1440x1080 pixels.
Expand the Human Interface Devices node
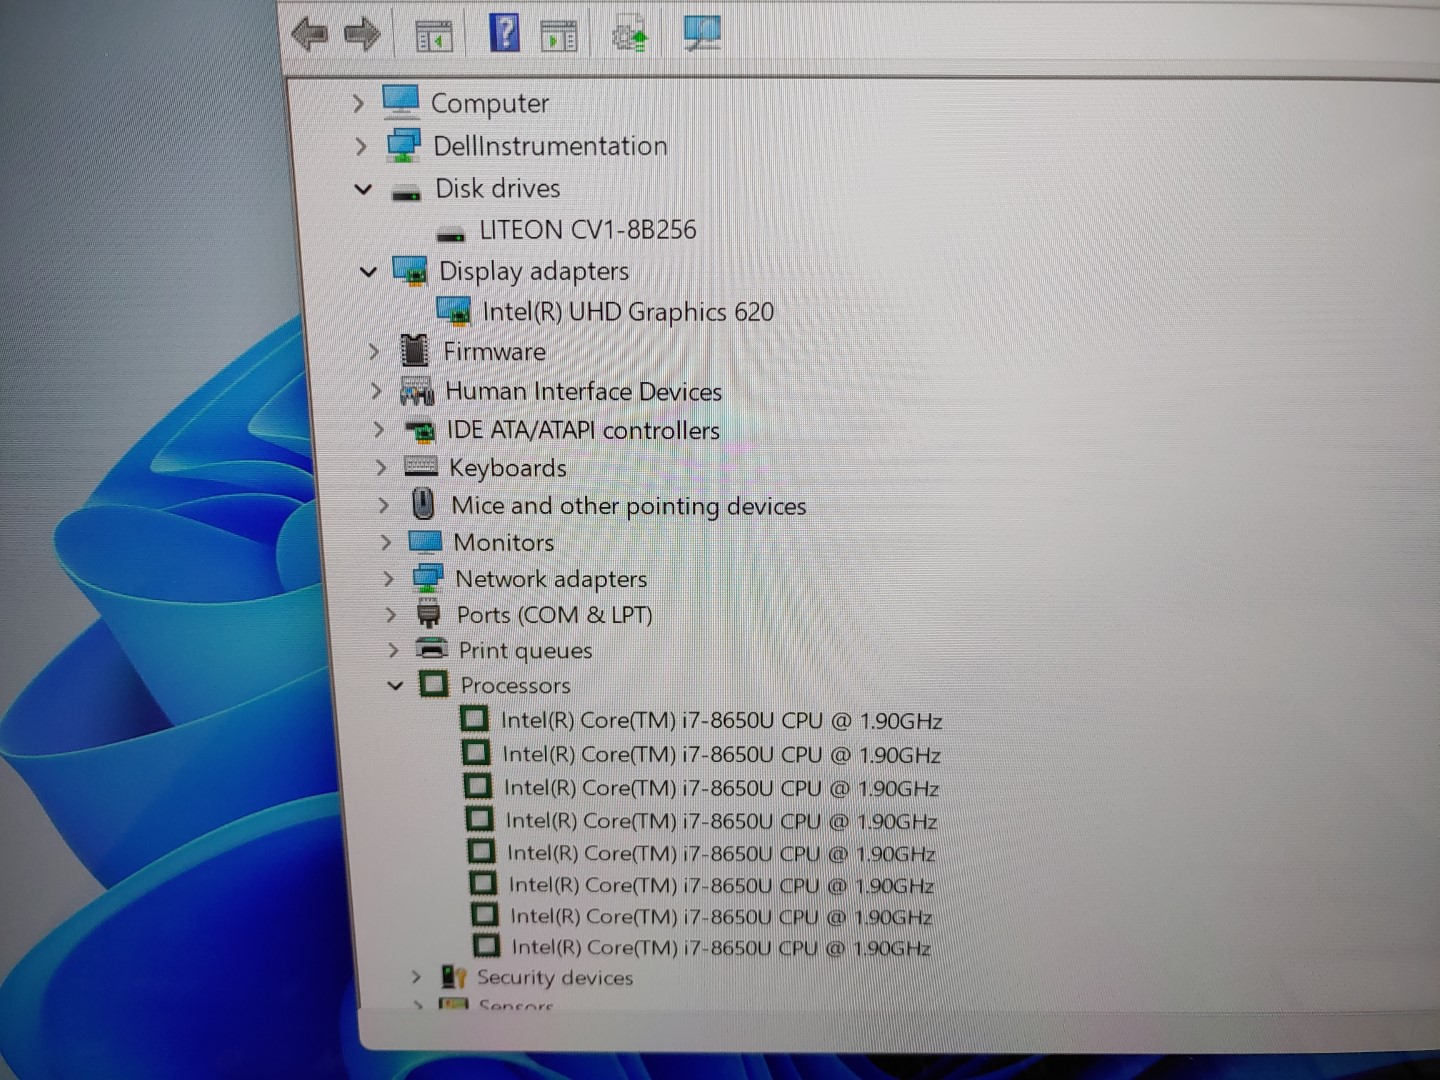coord(376,391)
